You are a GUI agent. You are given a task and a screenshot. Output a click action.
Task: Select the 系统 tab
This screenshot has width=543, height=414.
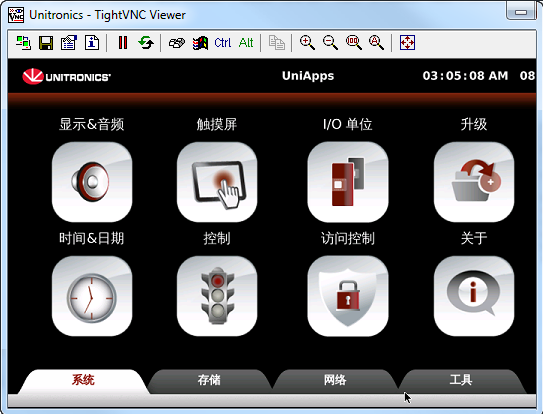pos(83,380)
